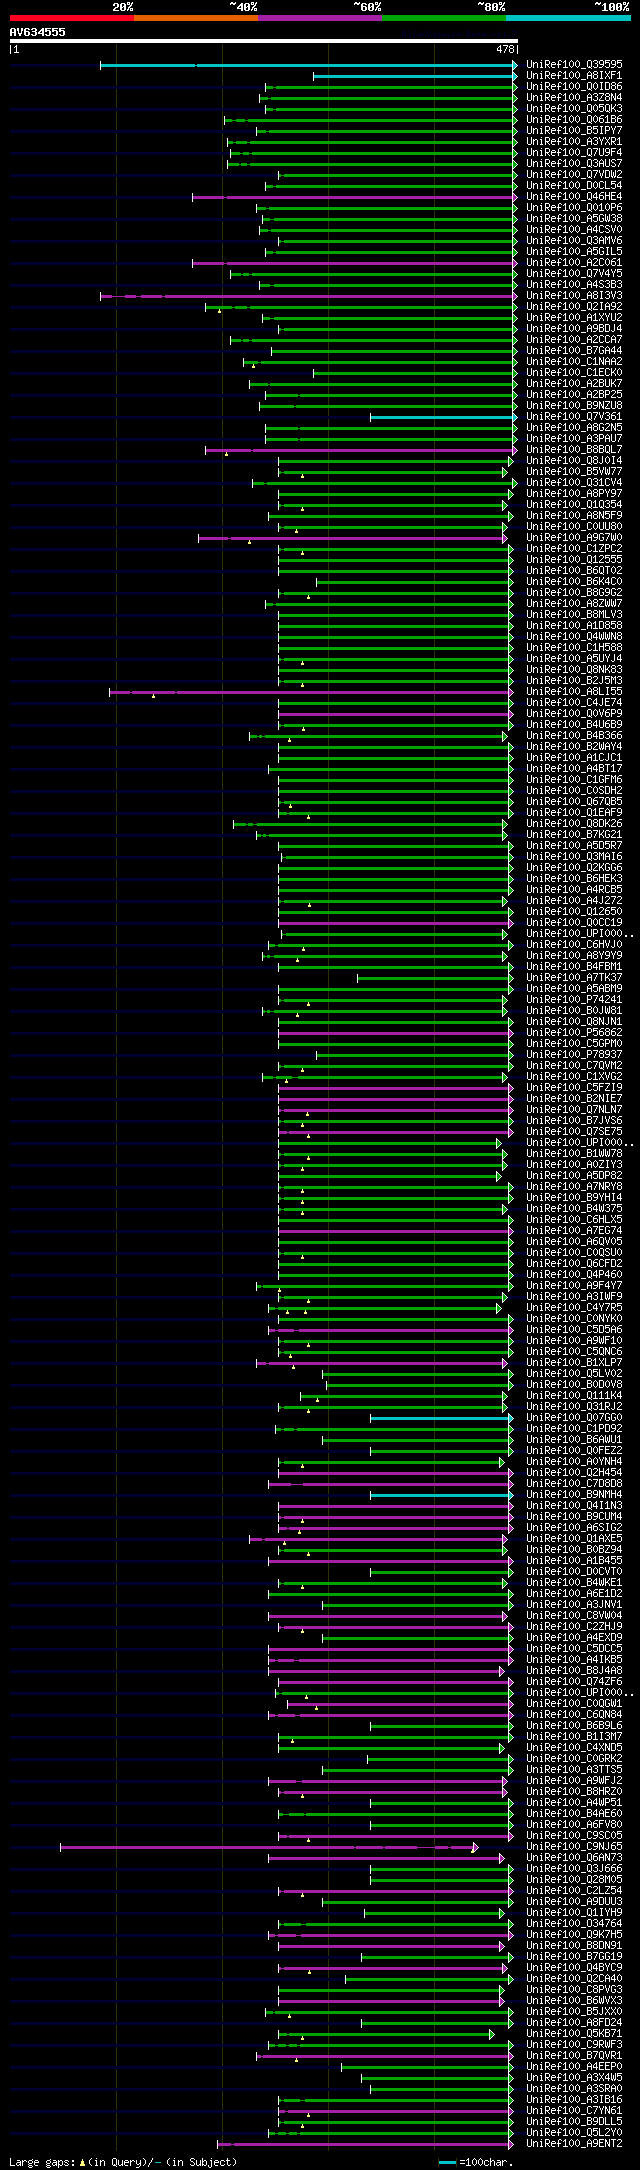Click purple alignment bar of UniRef100_A8LI55

pyautogui.click(x=310, y=692)
